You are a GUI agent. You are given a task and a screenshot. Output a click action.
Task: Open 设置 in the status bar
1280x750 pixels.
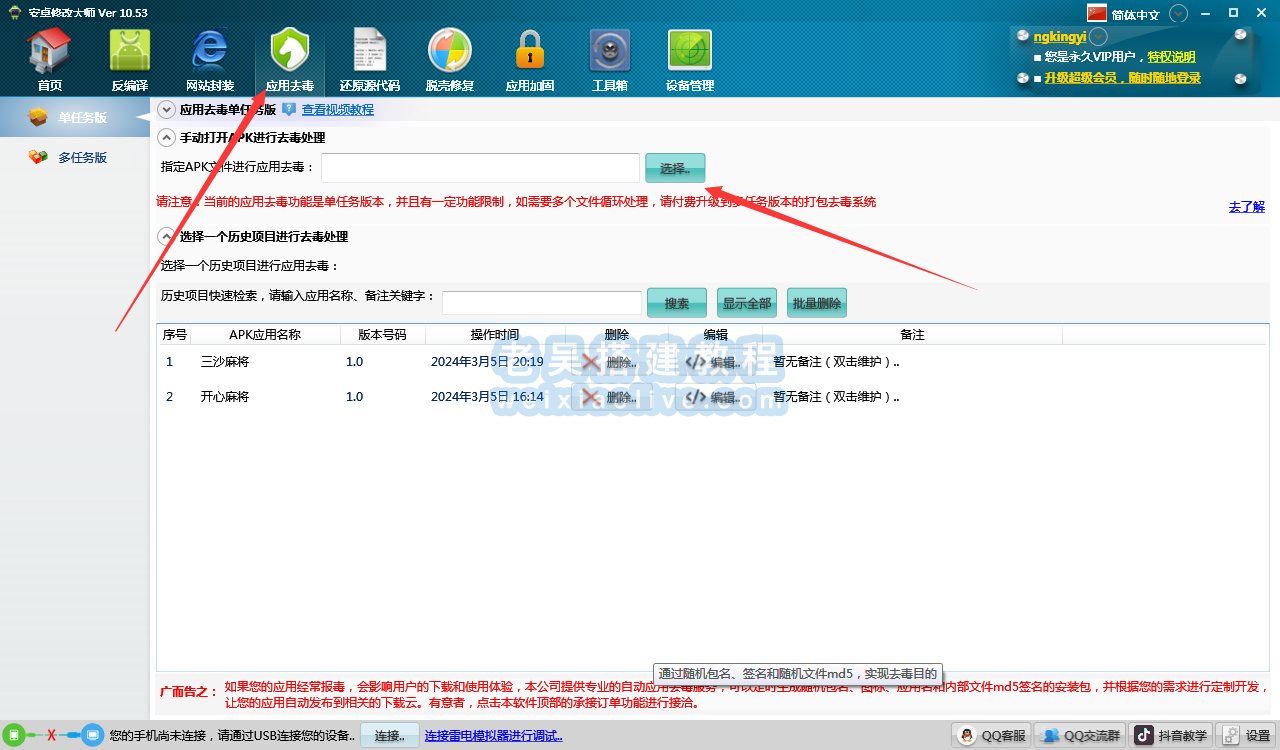1246,736
